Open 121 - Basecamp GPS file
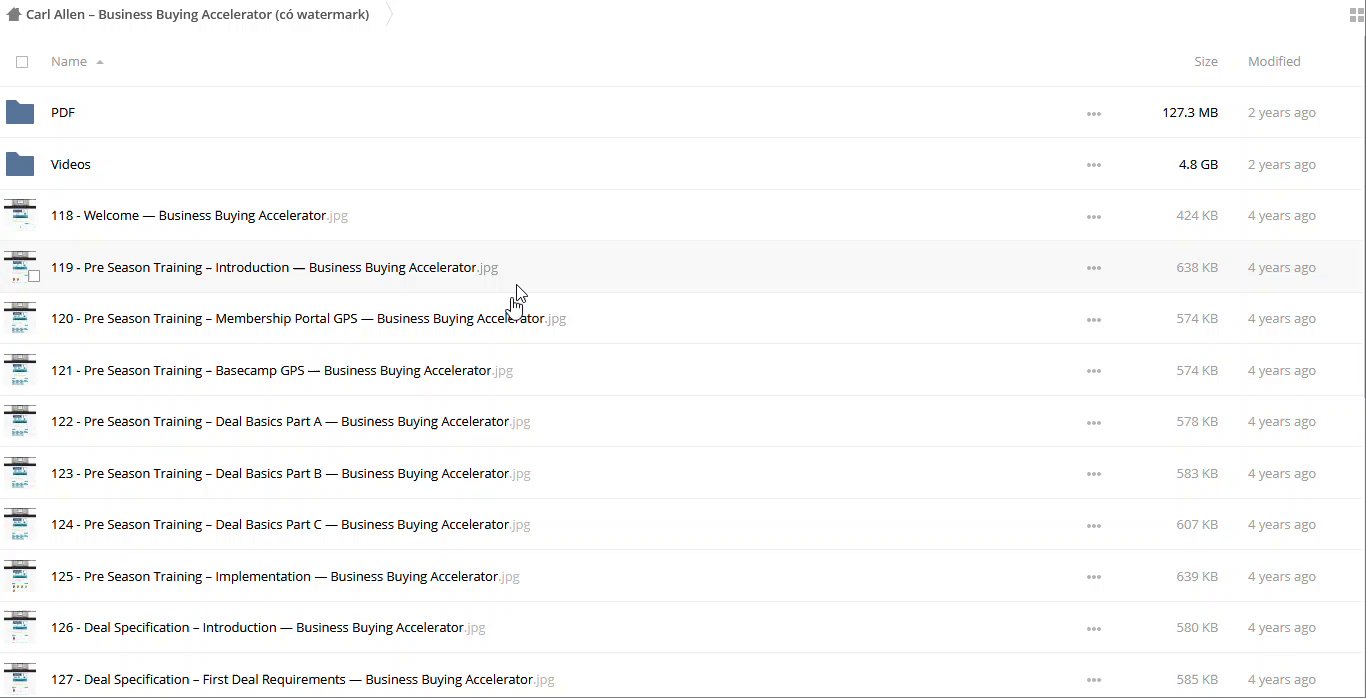Screen dimensions: 1366x698 tap(282, 370)
